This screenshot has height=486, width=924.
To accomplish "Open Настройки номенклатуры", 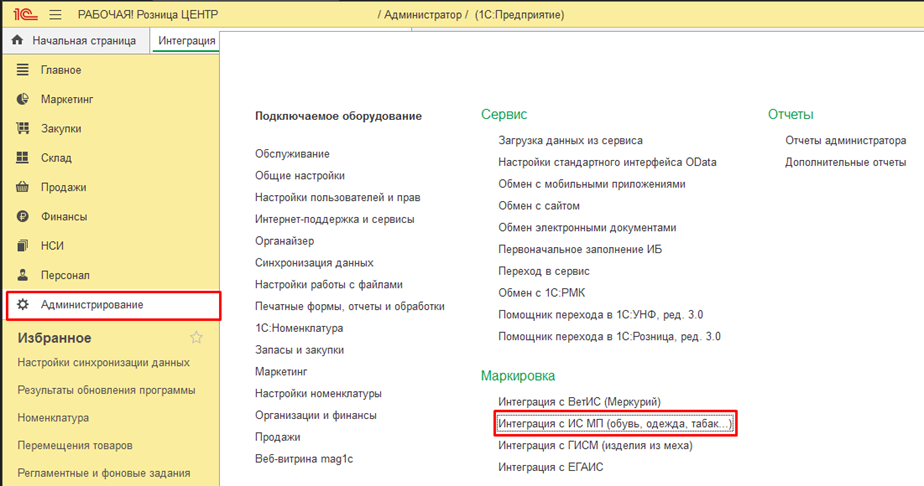I will [318, 394].
